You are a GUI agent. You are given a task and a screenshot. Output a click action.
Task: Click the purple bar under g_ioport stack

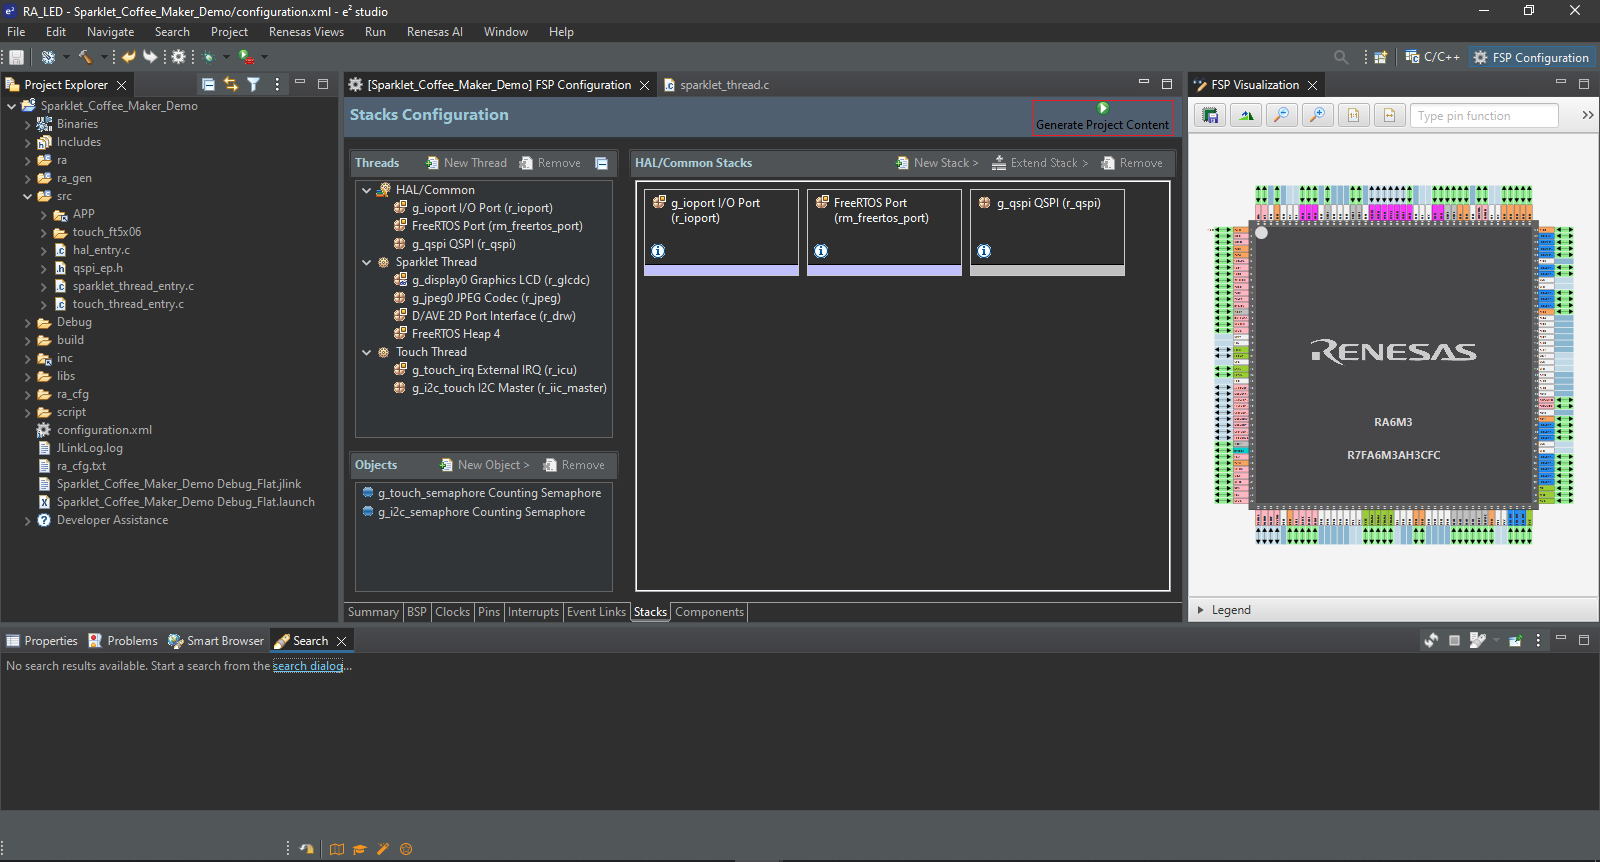pos(721,270)
